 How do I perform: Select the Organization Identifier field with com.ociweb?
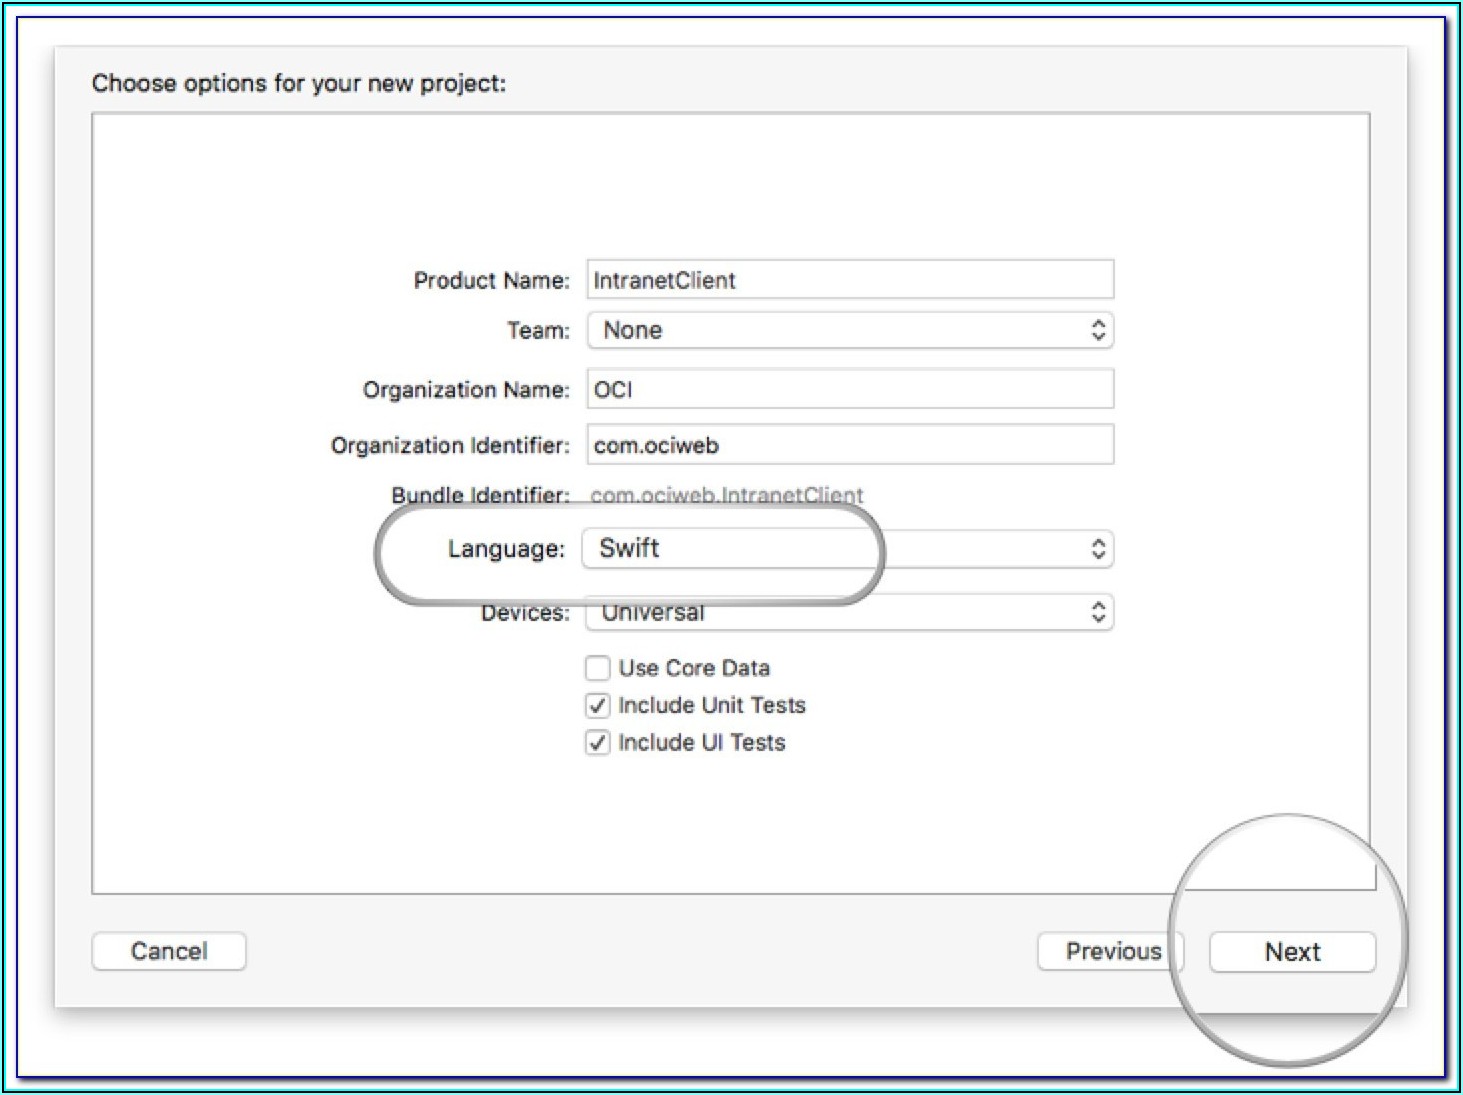coord(850,445)
